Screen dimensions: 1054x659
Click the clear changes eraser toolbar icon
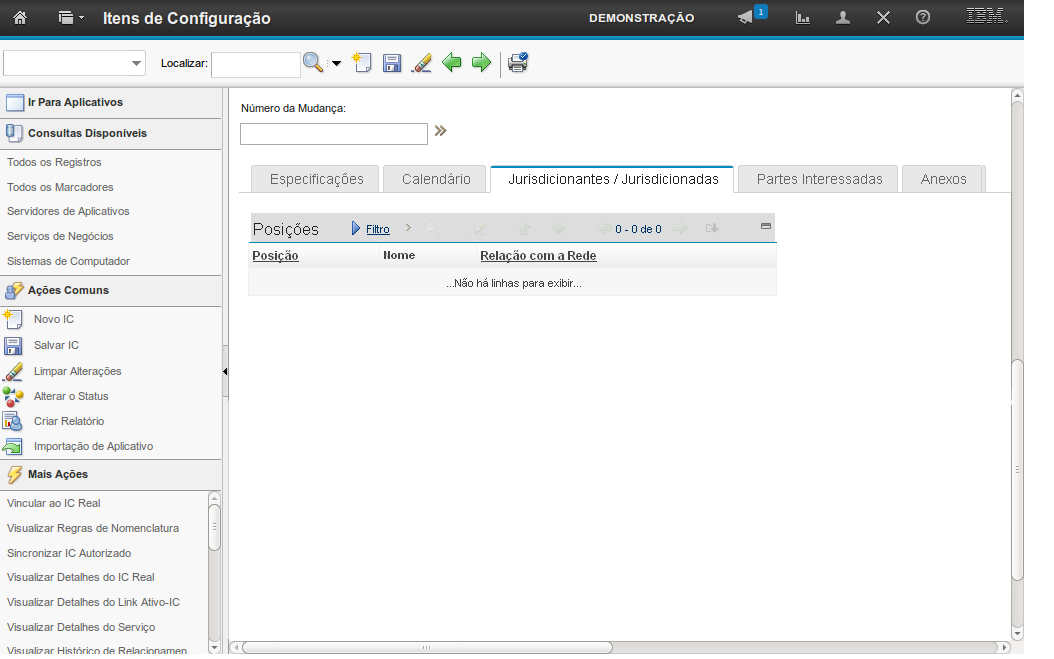(x=422, y=63)
